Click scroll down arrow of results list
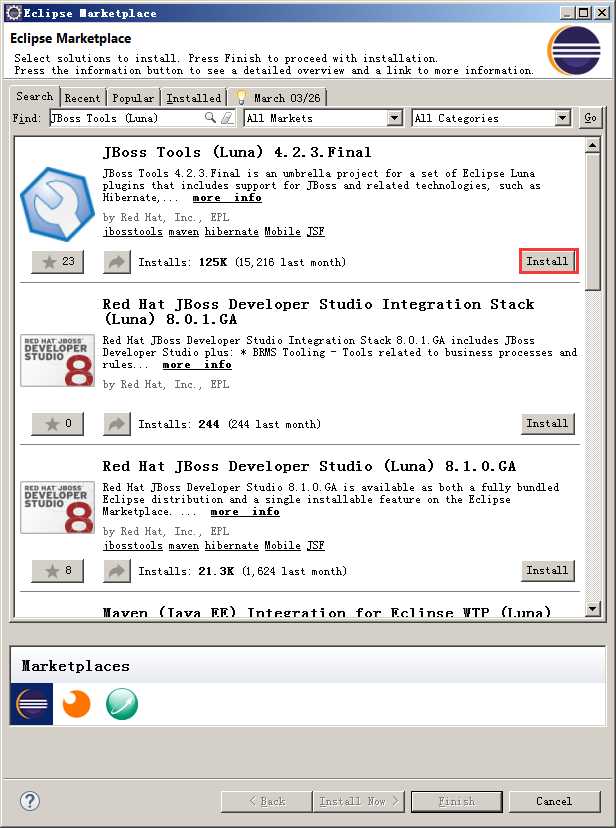The height and width of the screenshot is (828, 616). coord(592,609)
